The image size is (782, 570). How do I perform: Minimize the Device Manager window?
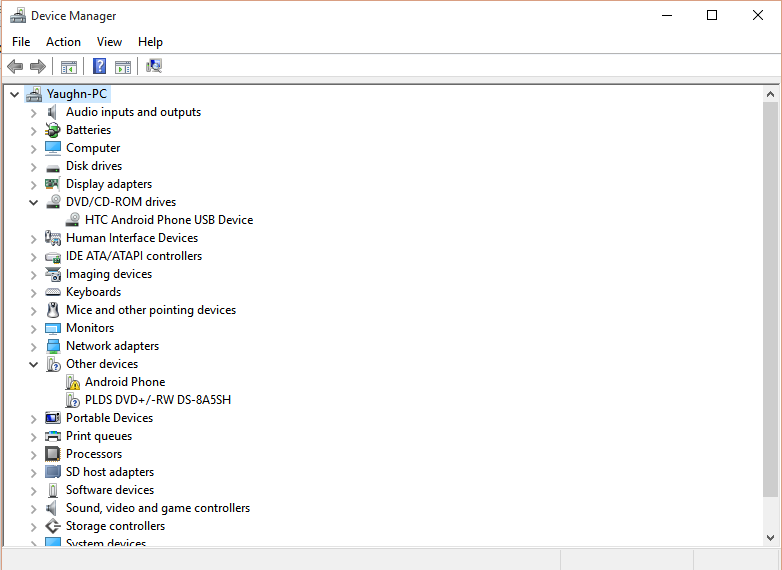[667, 15]
